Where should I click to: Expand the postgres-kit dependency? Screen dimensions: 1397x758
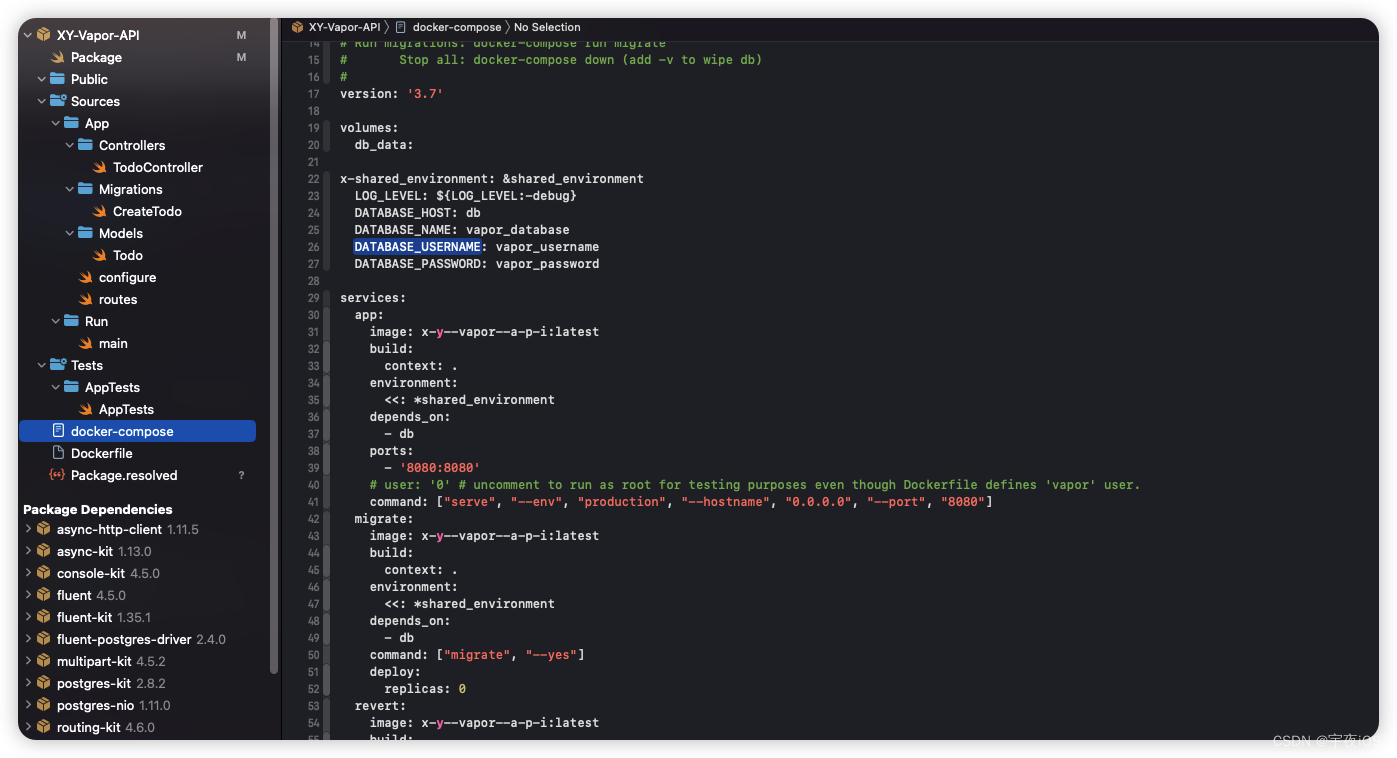28,683
